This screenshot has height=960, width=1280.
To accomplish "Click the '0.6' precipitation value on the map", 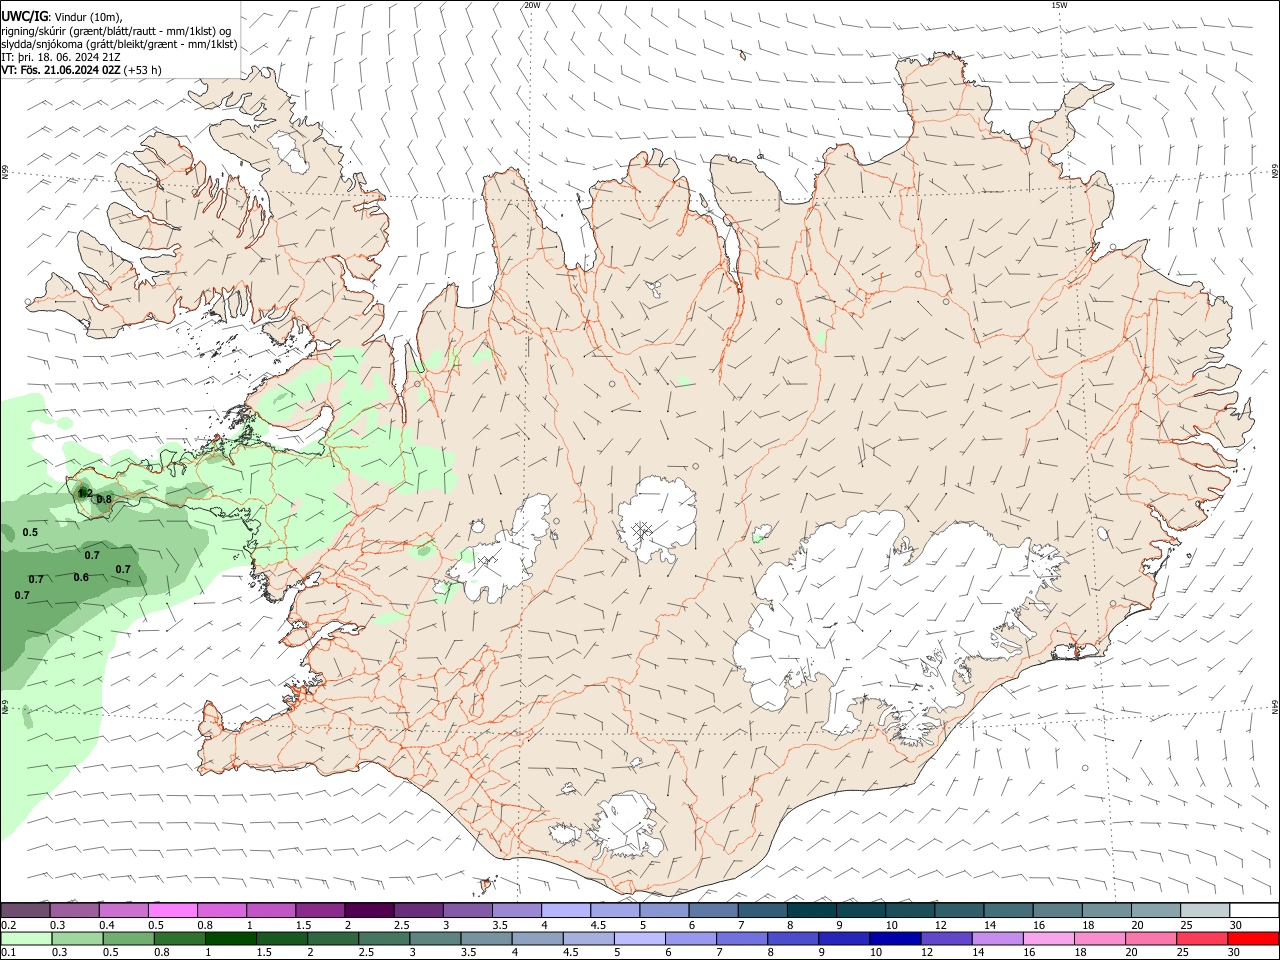I will [81, 577].
